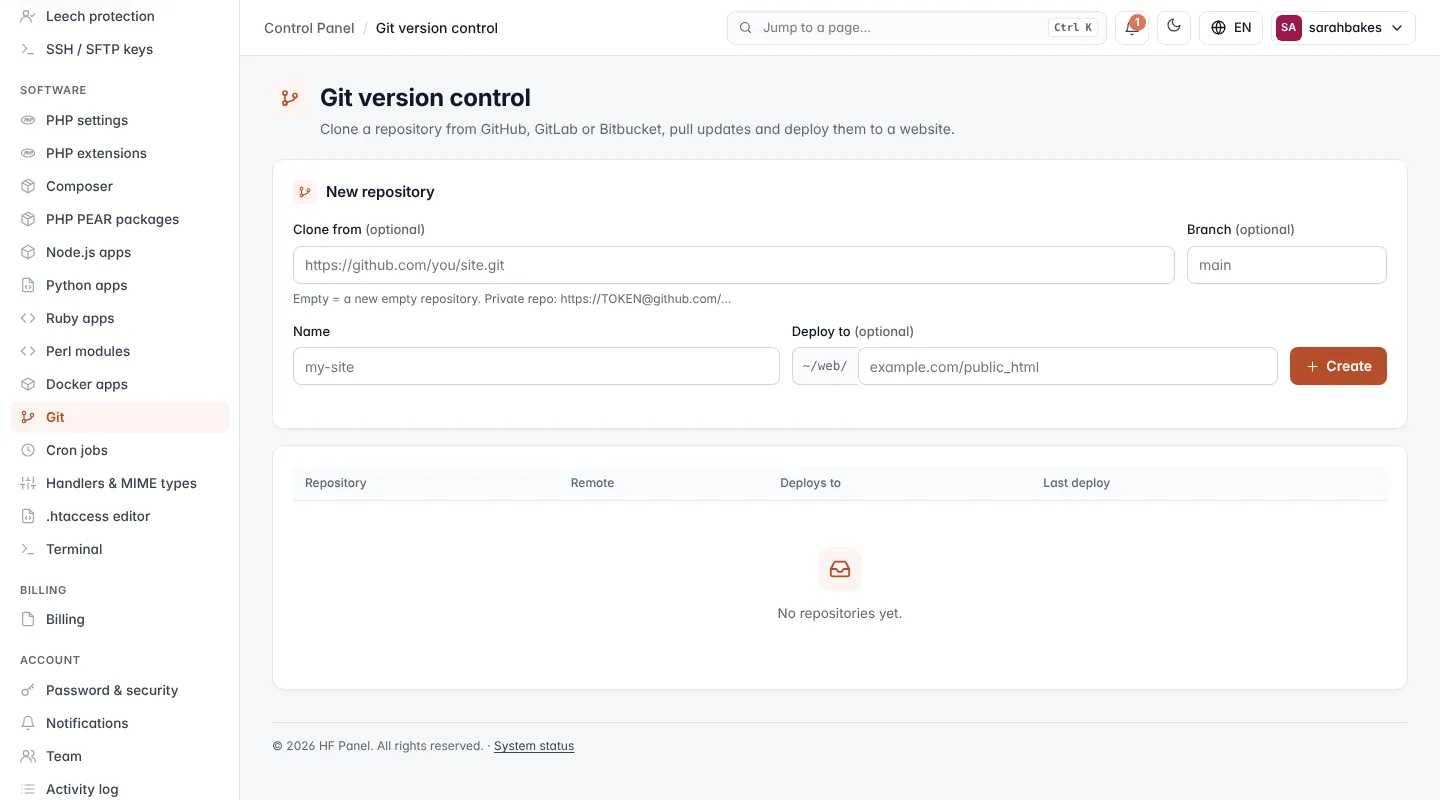Click the Ruby apps code icon
This screenshot has width=1440, height=800.
pos(28,318)
